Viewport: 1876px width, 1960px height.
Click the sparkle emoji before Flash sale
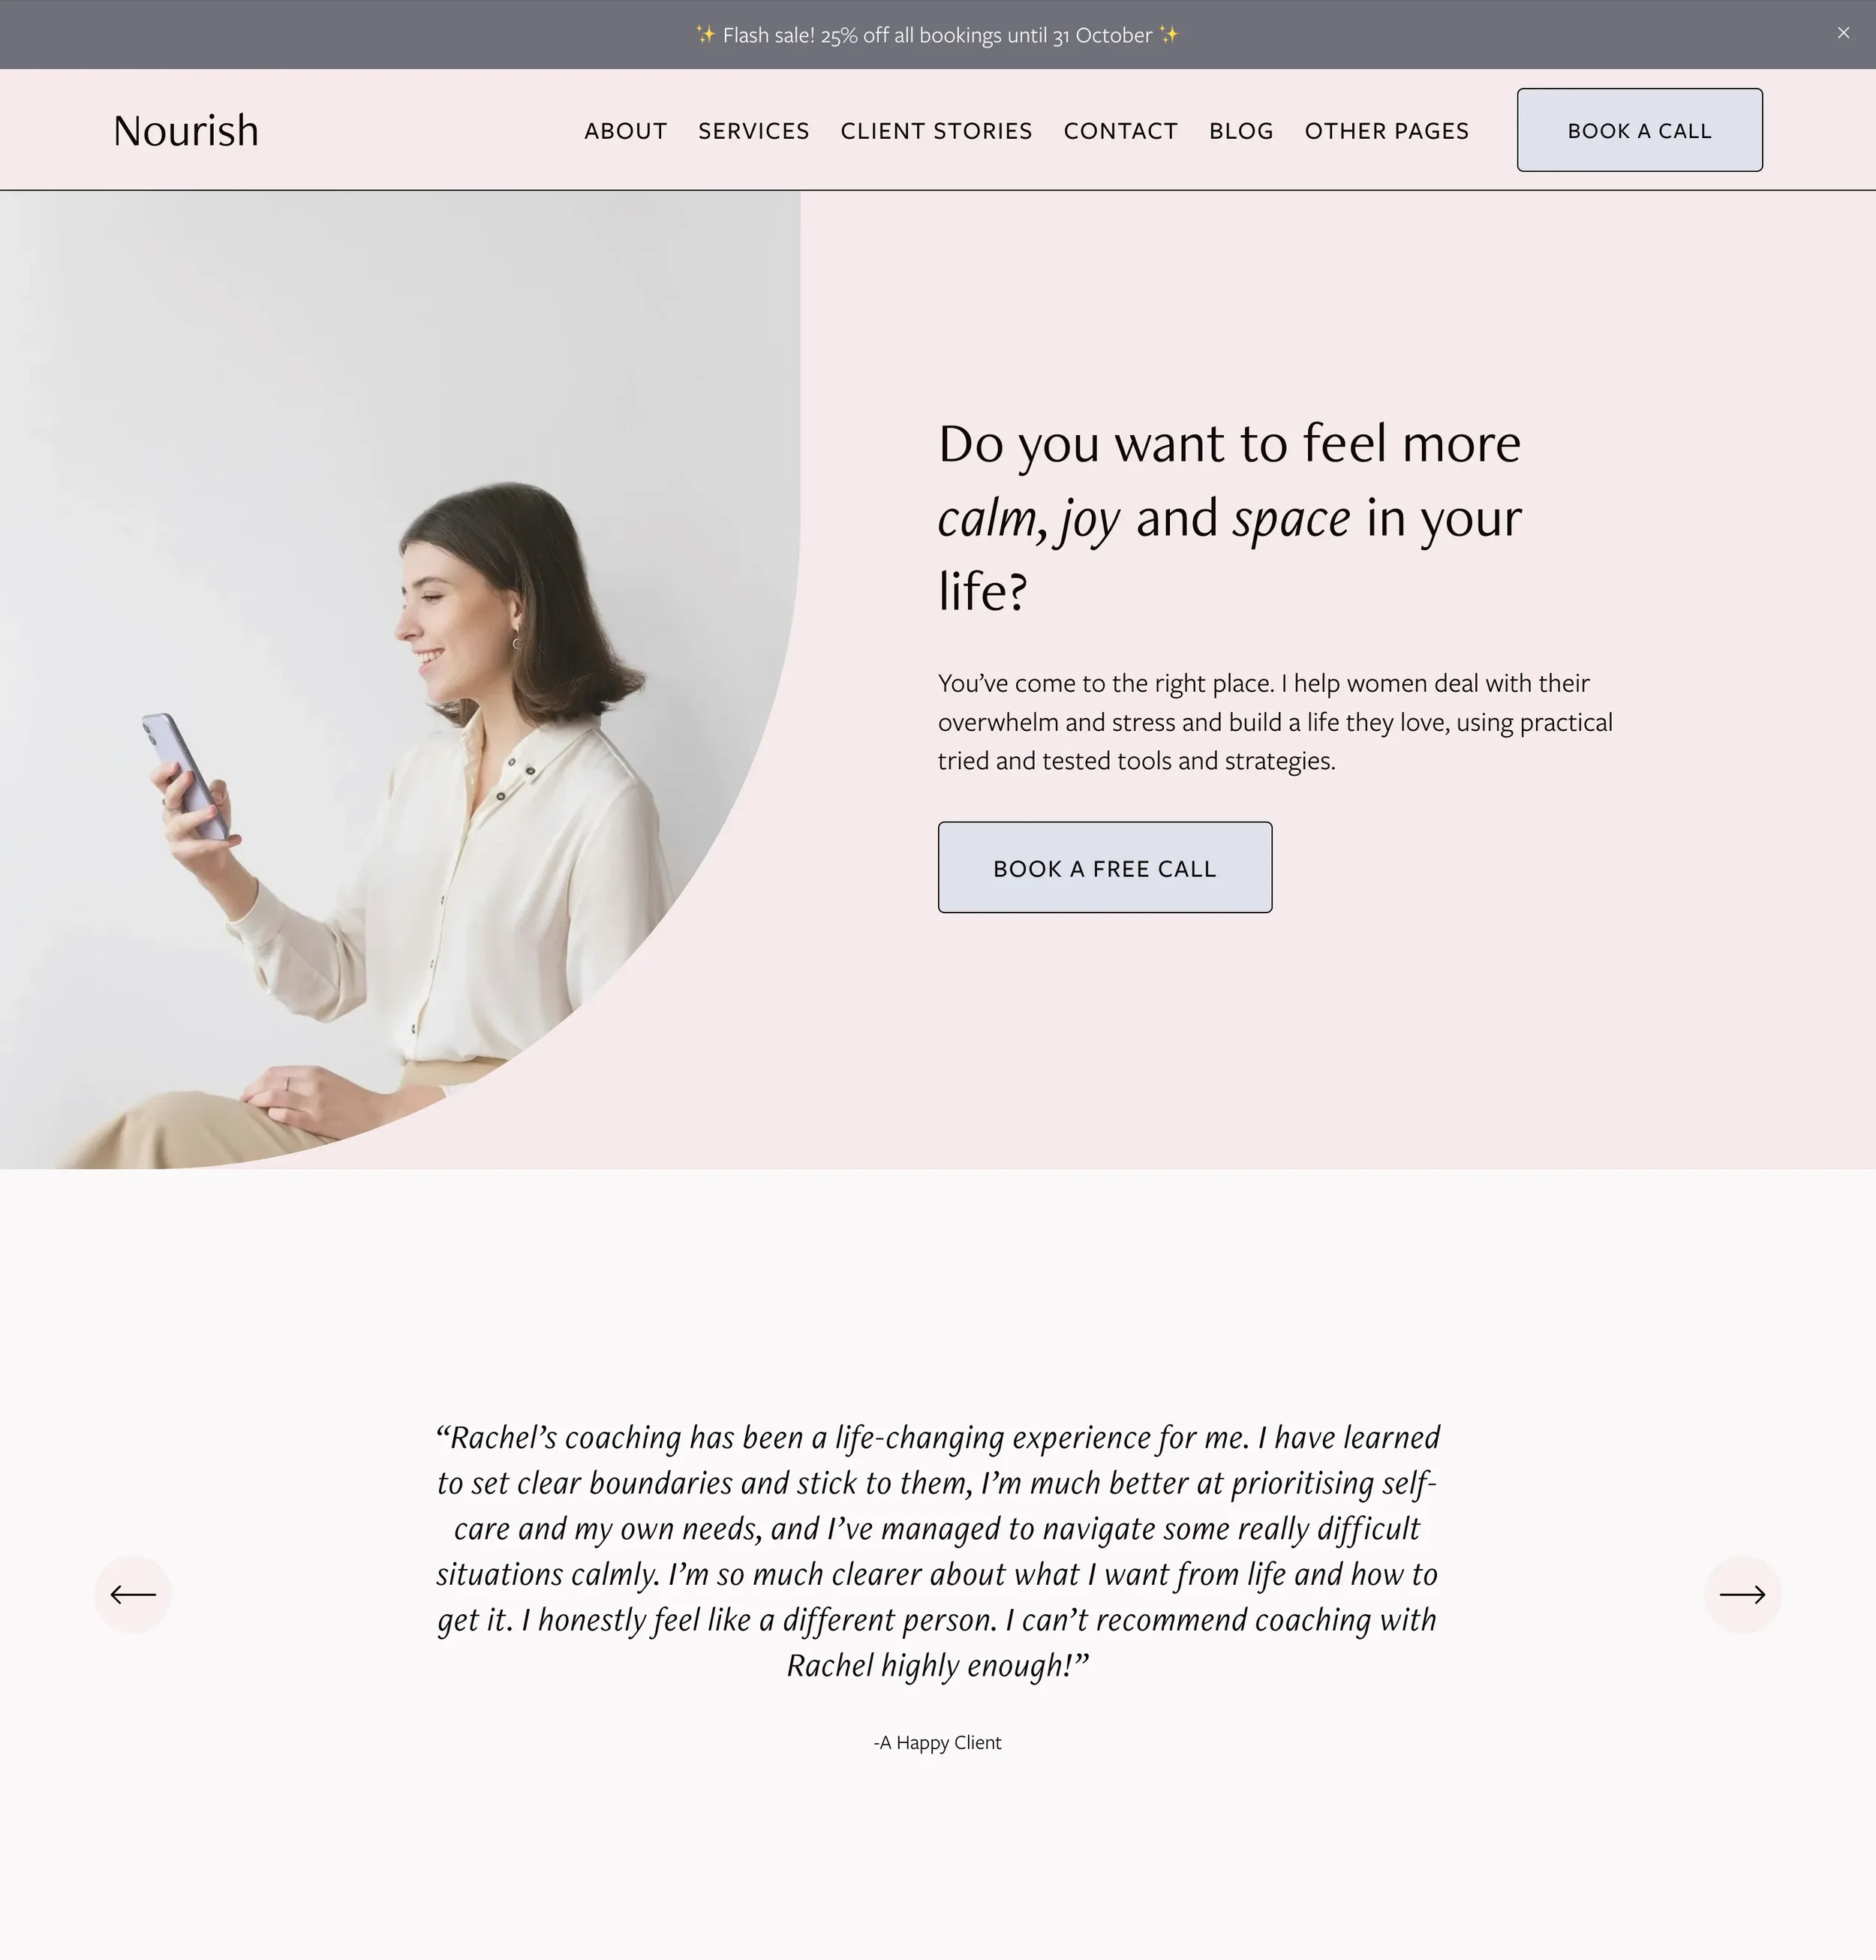point(705,35)
